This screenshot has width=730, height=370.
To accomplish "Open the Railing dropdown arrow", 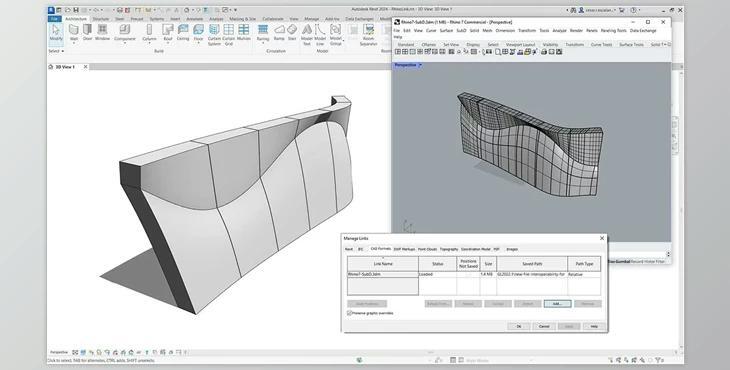I will tap(263, 42).
